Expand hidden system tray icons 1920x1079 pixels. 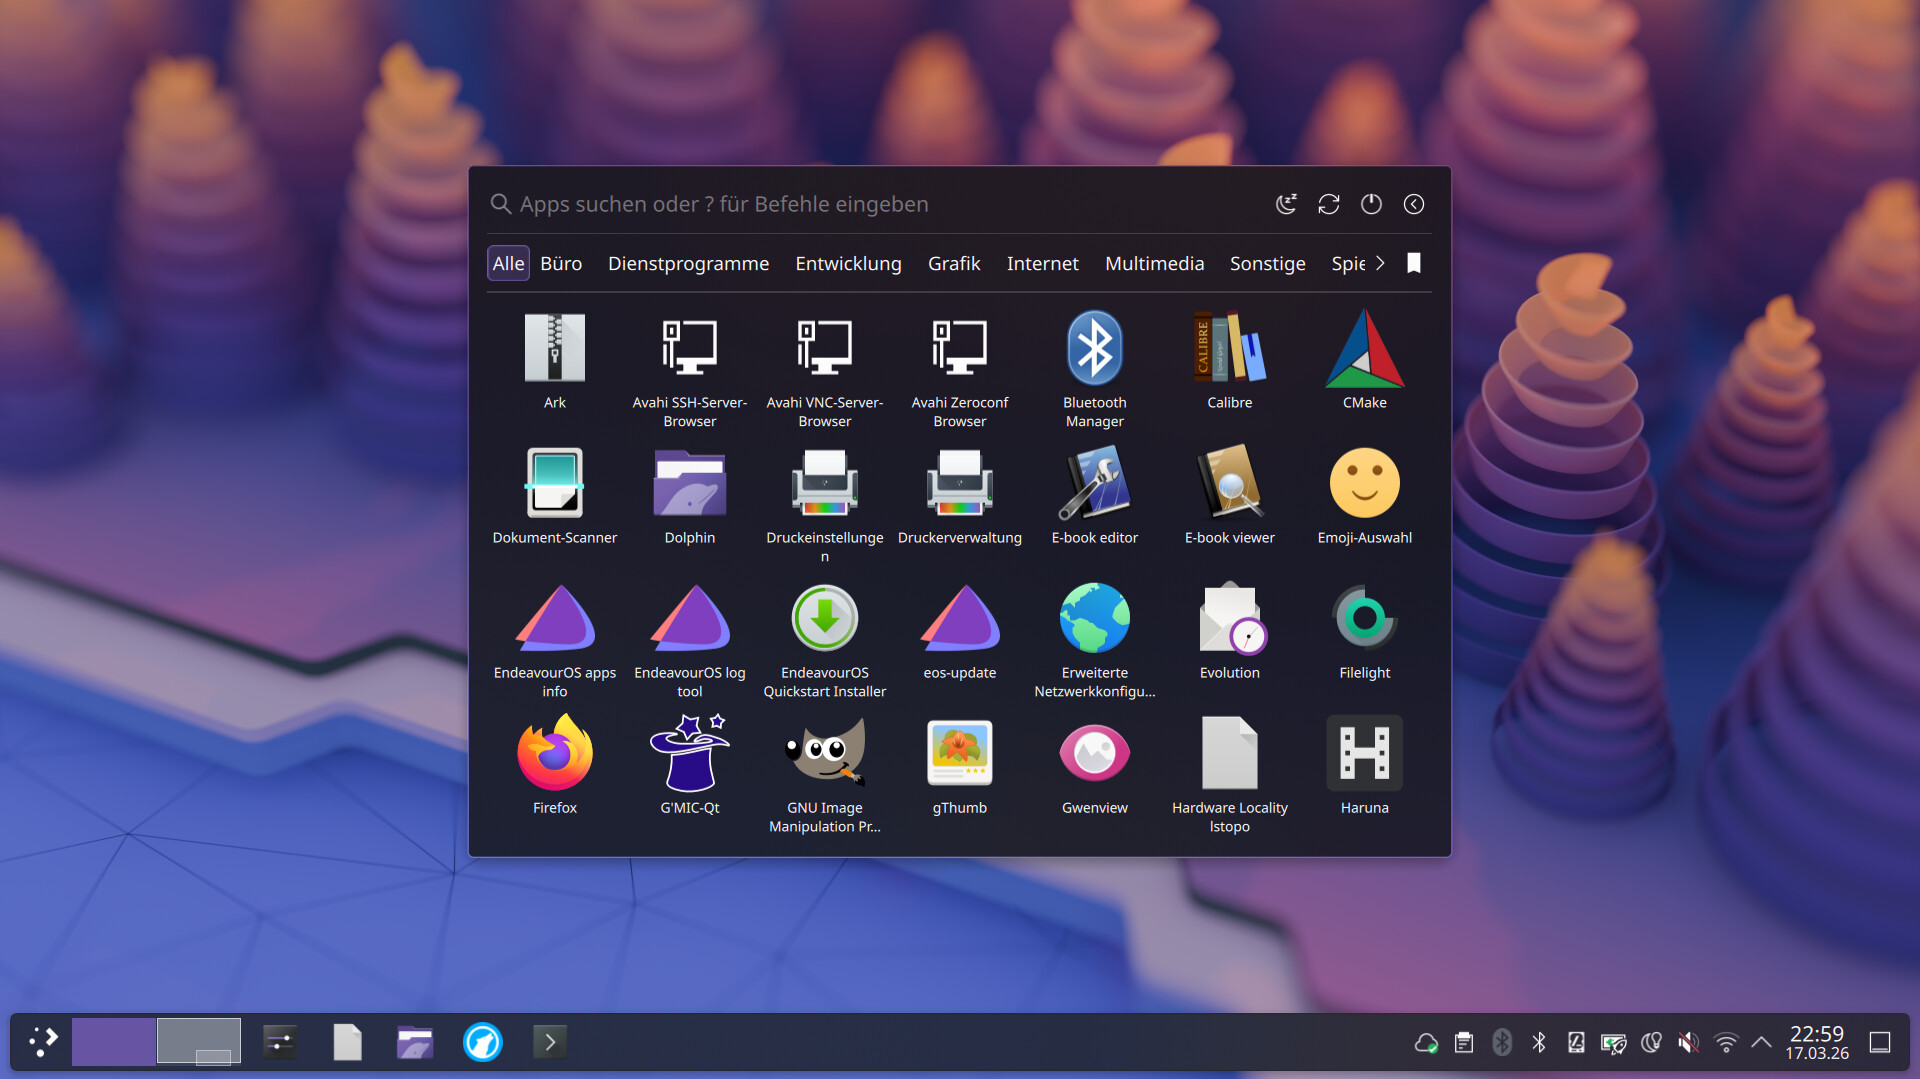(1762, 1043)
